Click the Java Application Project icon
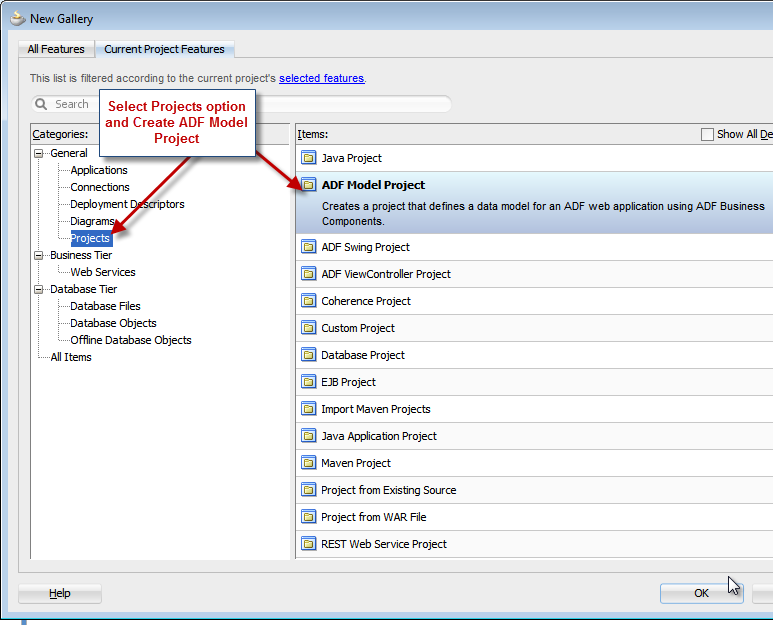Screen dimensions: 773x625 click(309, 436)
